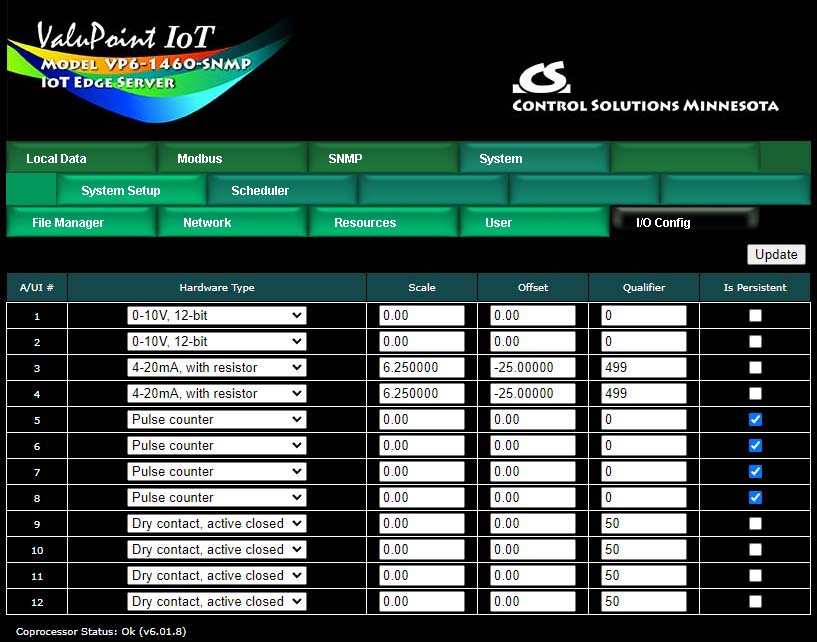Enable Is Persistent for input 1
Screen dimensions: 817x642
pyautogui.click(x=755, y=315)
